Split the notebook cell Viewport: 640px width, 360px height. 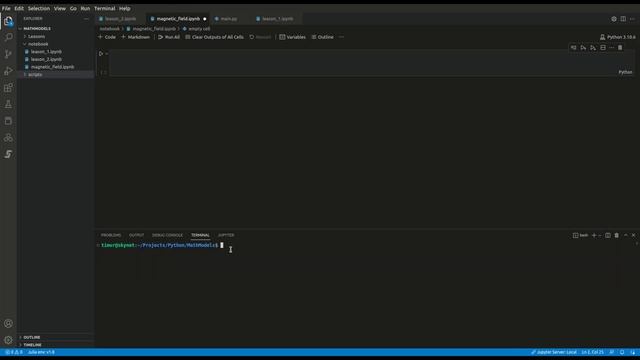[603, 48]
